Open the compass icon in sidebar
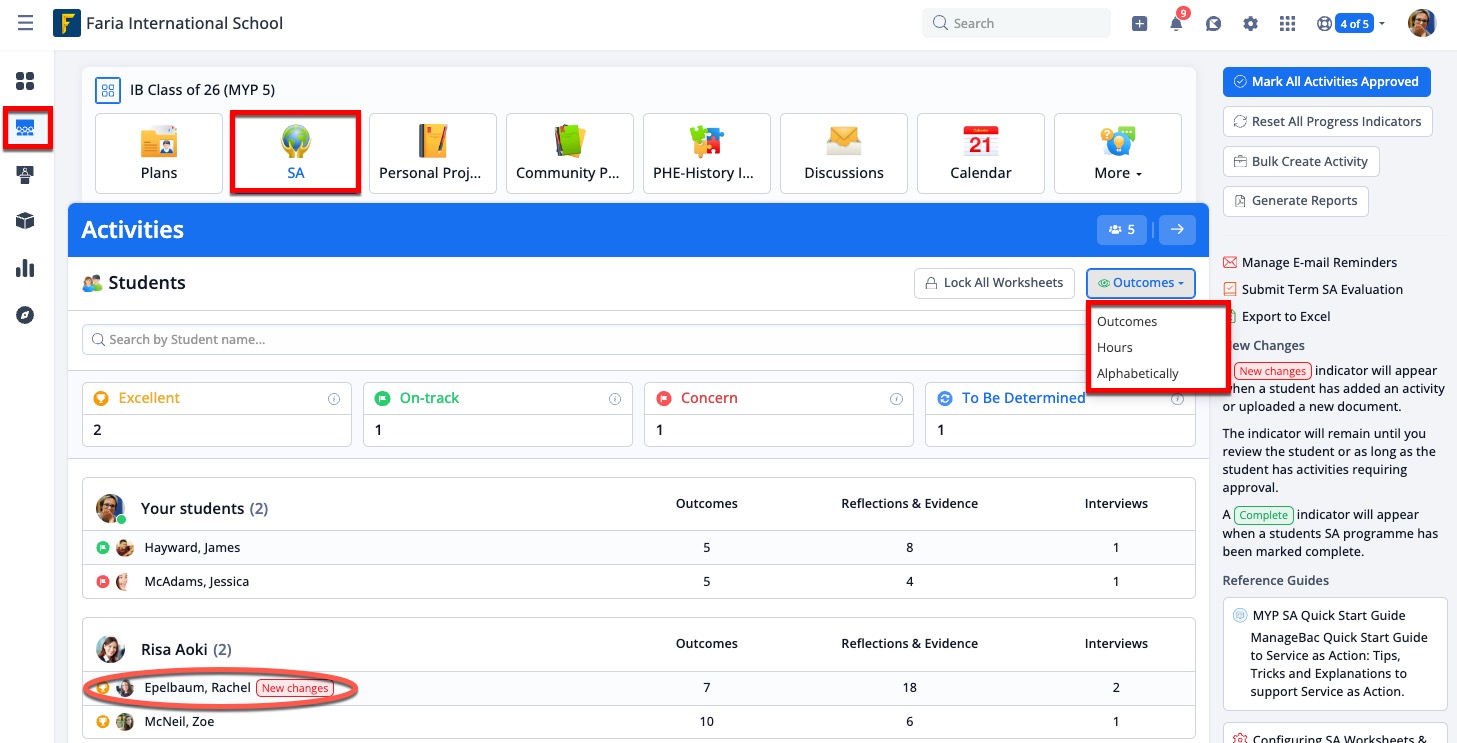 point(25,315)
